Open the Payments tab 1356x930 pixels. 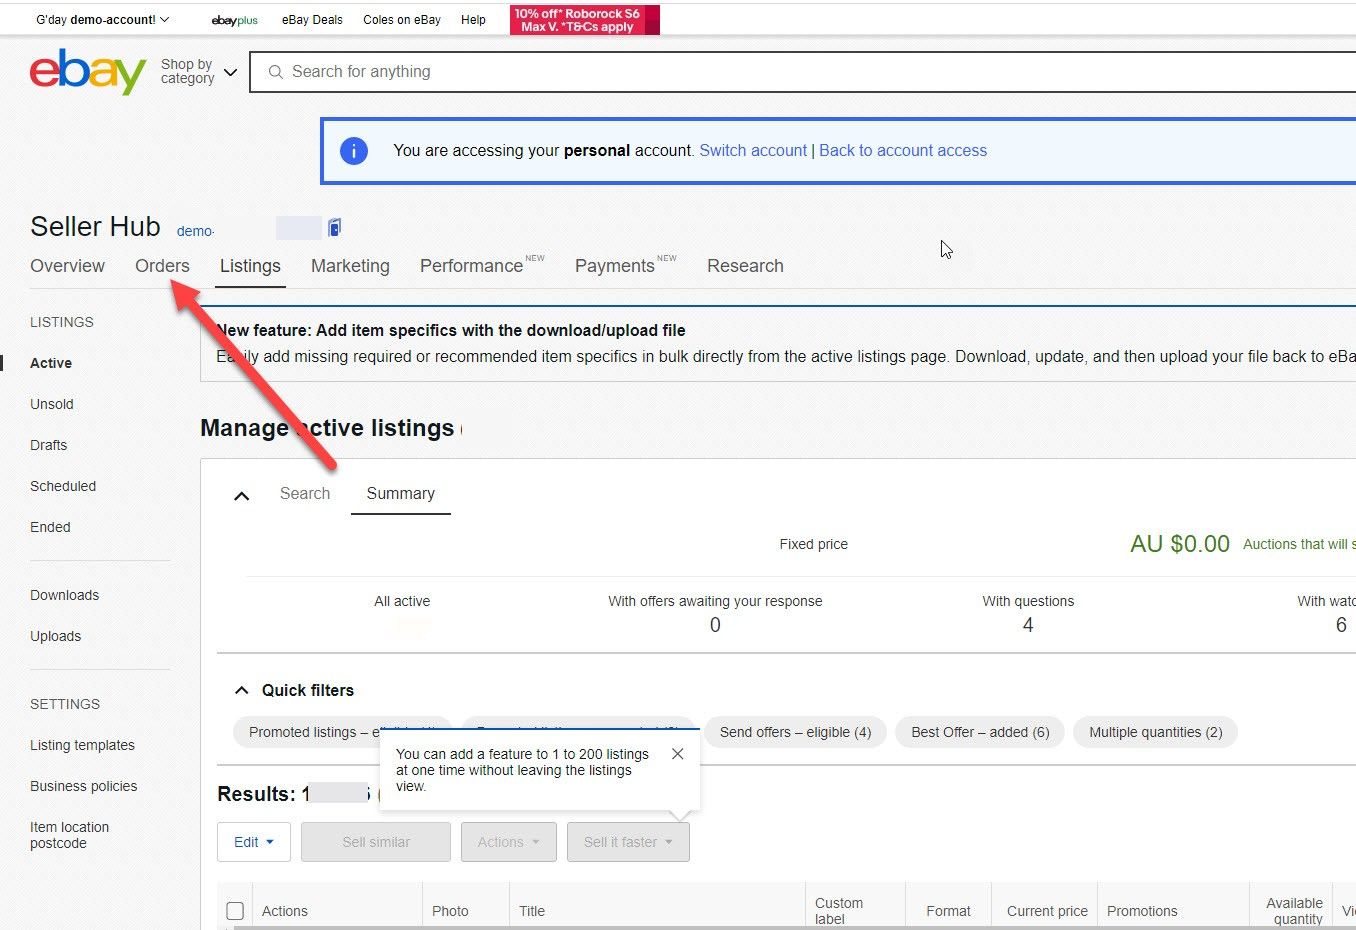(x=614, y=266)
